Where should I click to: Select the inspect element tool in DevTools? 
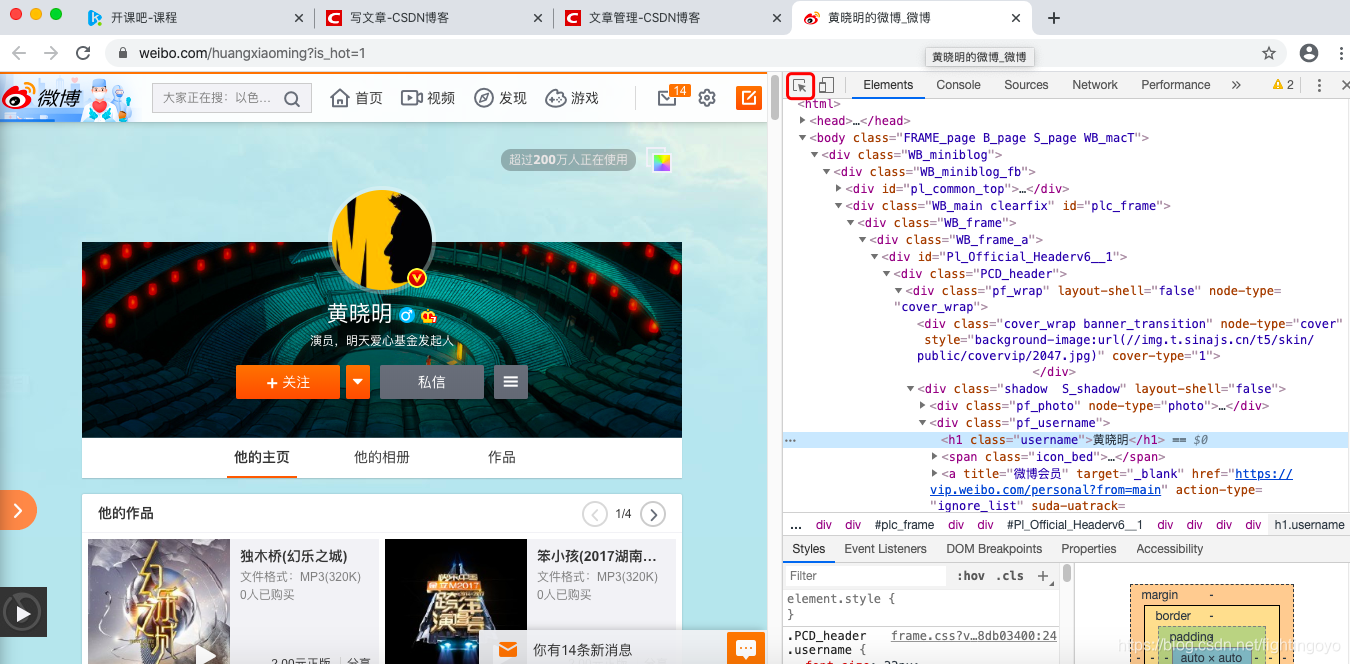(x=799, y=86)
